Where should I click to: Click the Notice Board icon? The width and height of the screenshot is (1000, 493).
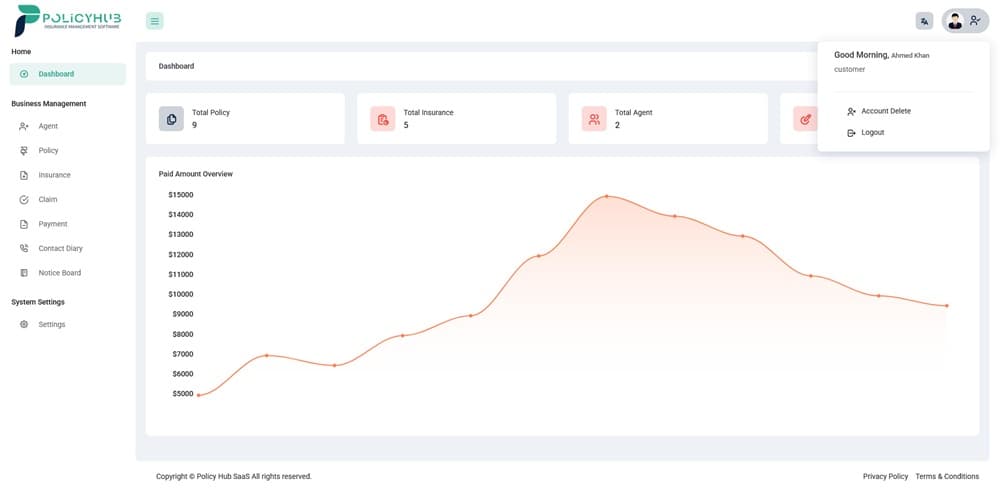[x=24, y=273]
